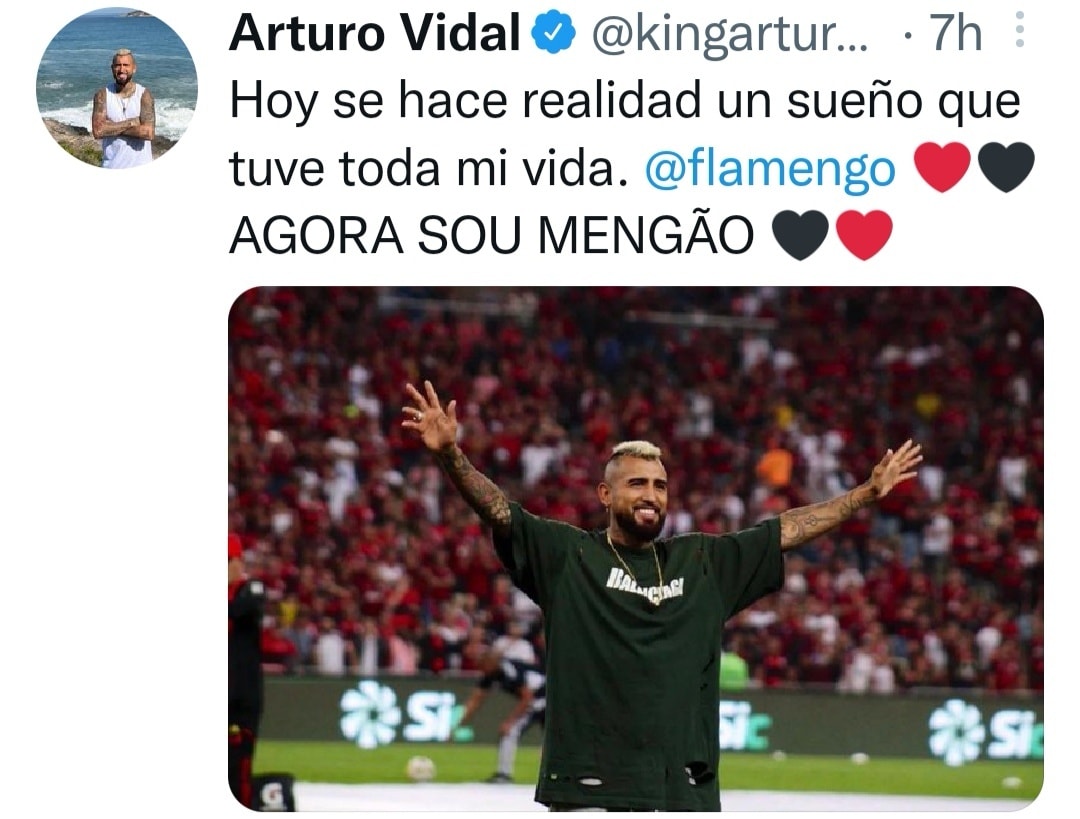Click the red heart after MENGÃO
Viewport: 1080px width, 819px height.
click(864, 235)
